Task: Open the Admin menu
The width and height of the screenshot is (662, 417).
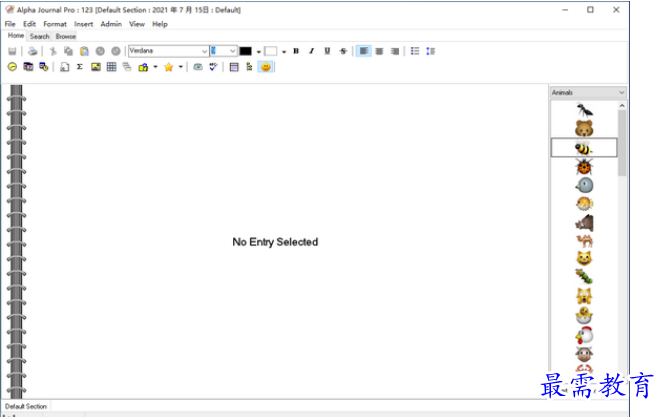Action: point(111,24)
